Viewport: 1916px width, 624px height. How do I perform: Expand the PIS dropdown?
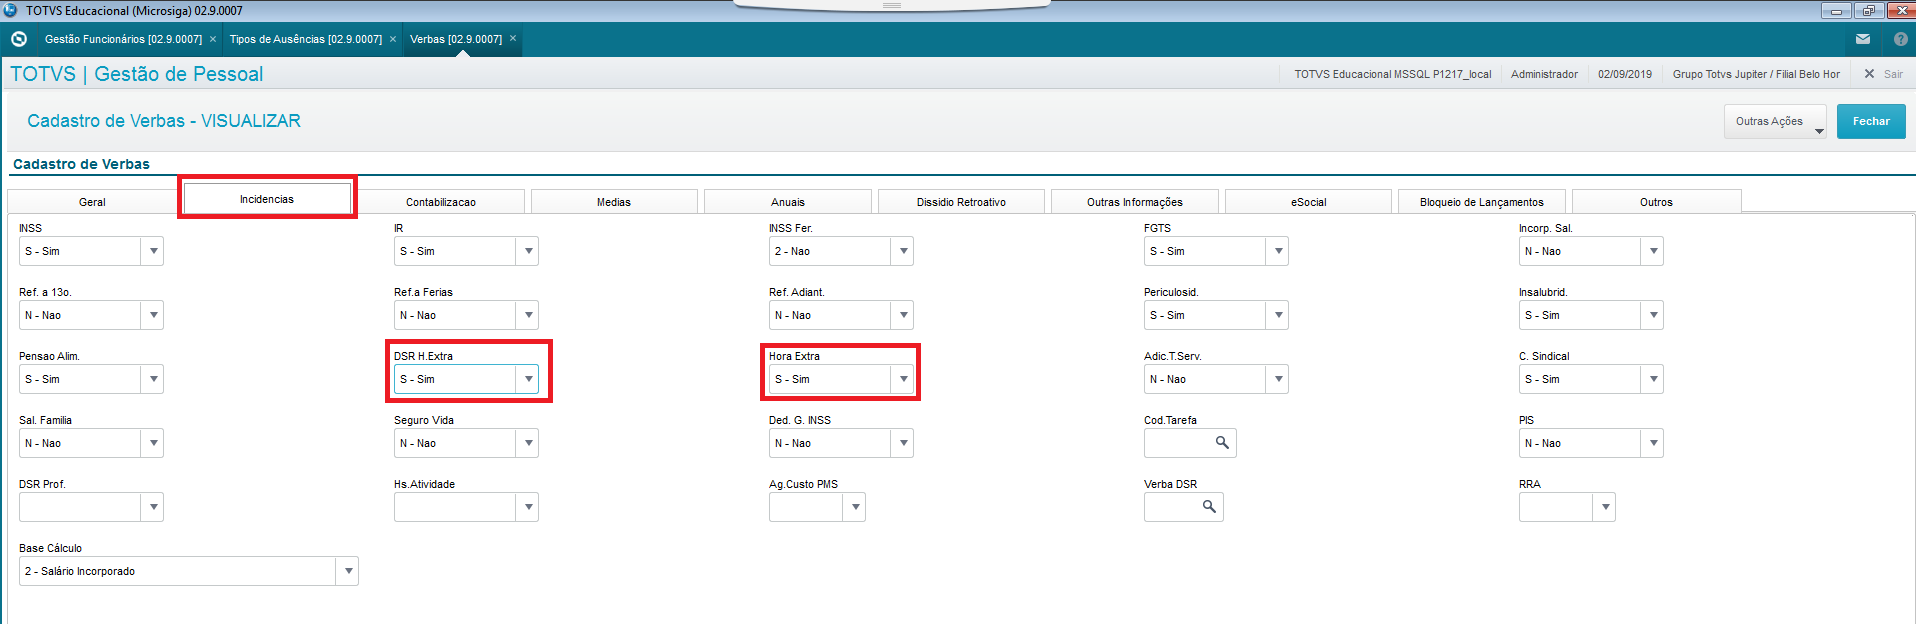pyautogui.click(x=1653, y=443)
